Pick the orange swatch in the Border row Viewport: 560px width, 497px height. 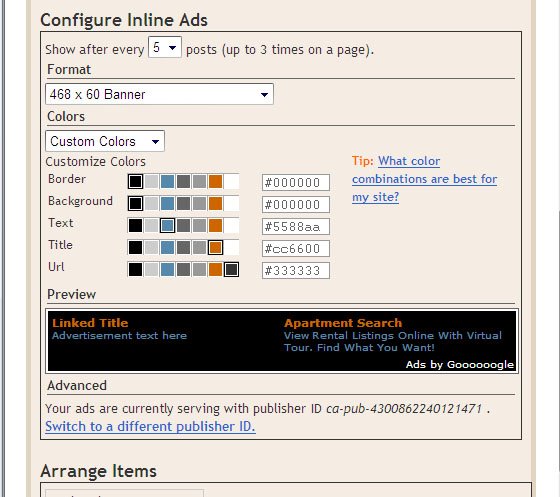[x=215, y=181]
